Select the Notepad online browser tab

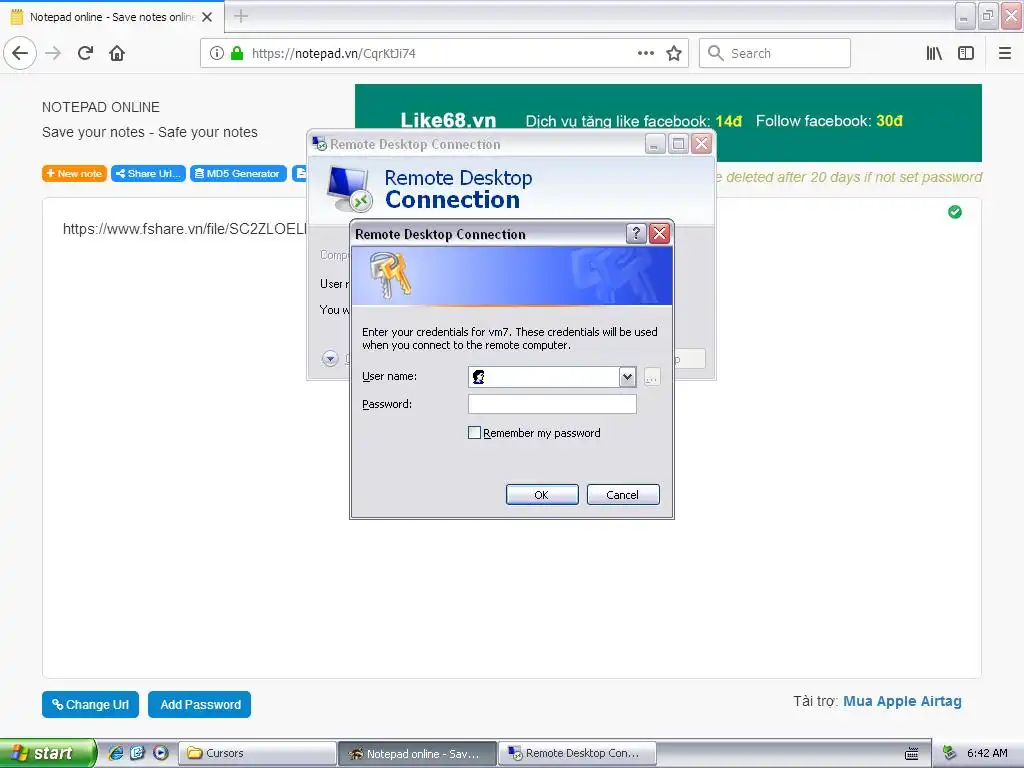[x=112, y=17]
